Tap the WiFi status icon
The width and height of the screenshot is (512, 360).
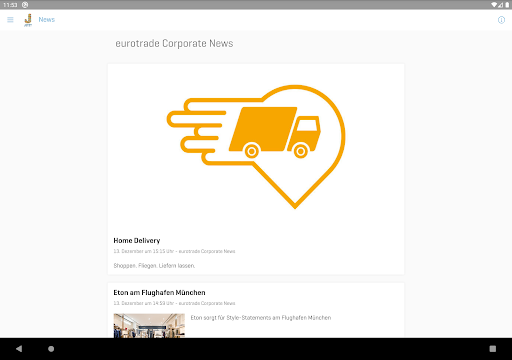[x=494, y=5]
